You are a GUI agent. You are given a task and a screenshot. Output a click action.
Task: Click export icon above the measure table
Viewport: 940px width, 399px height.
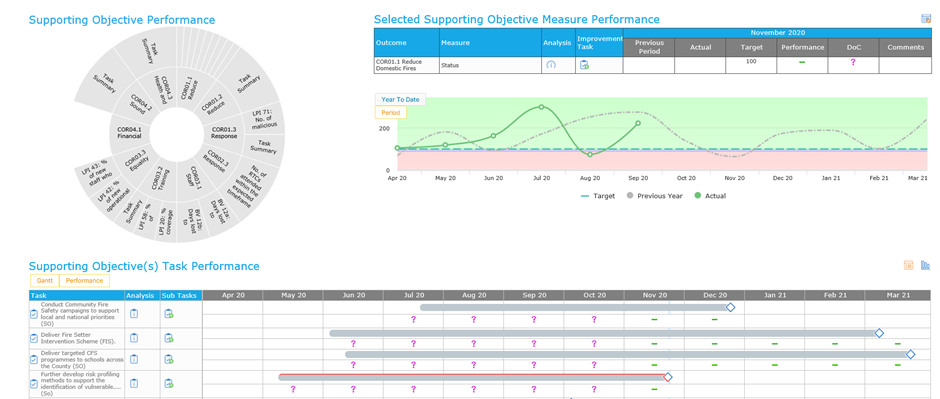[926, 19]
